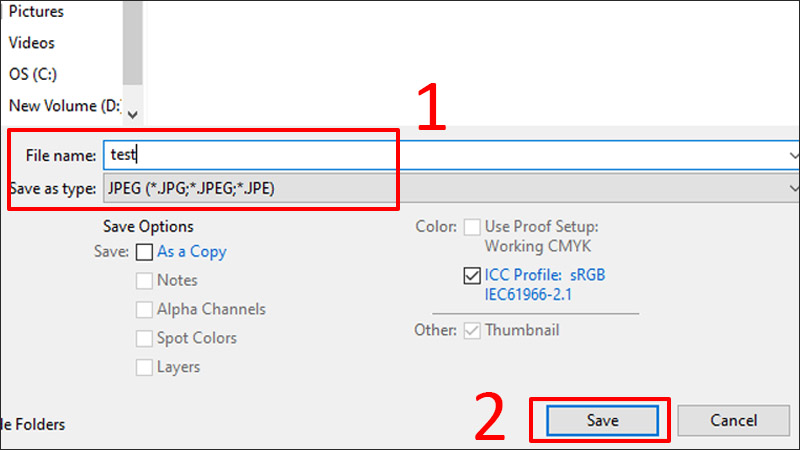Click the navigation pane scroll-down arrow
Image resolution: width=800 pixels, height=450 pixels.
point(134,115)
